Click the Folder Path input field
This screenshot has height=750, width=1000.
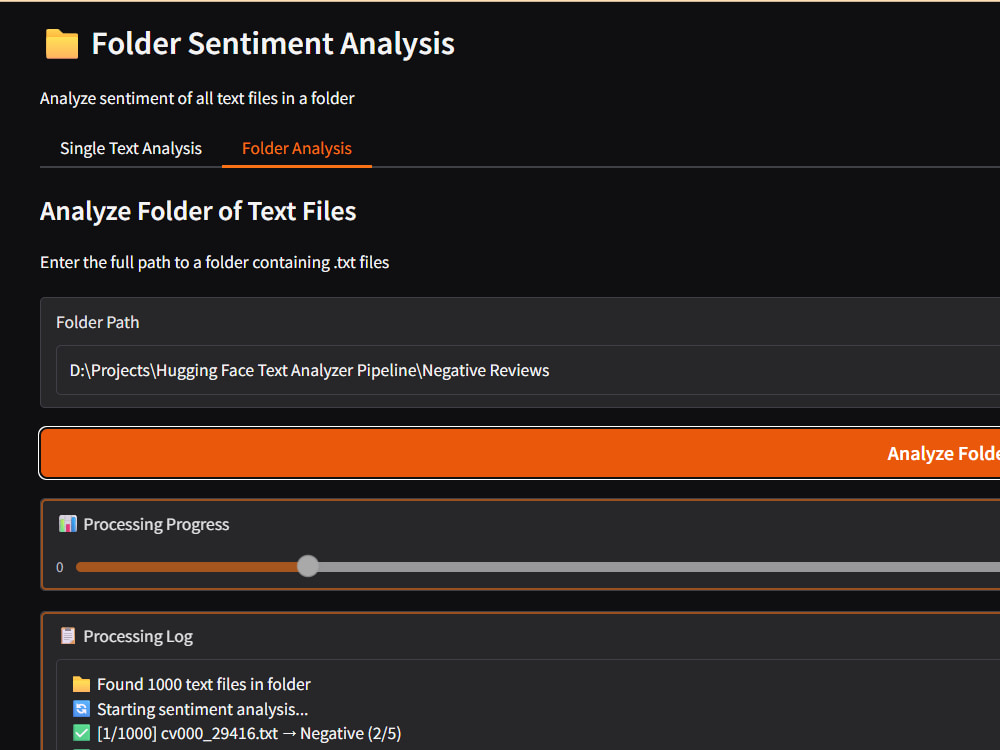(528, 371)
